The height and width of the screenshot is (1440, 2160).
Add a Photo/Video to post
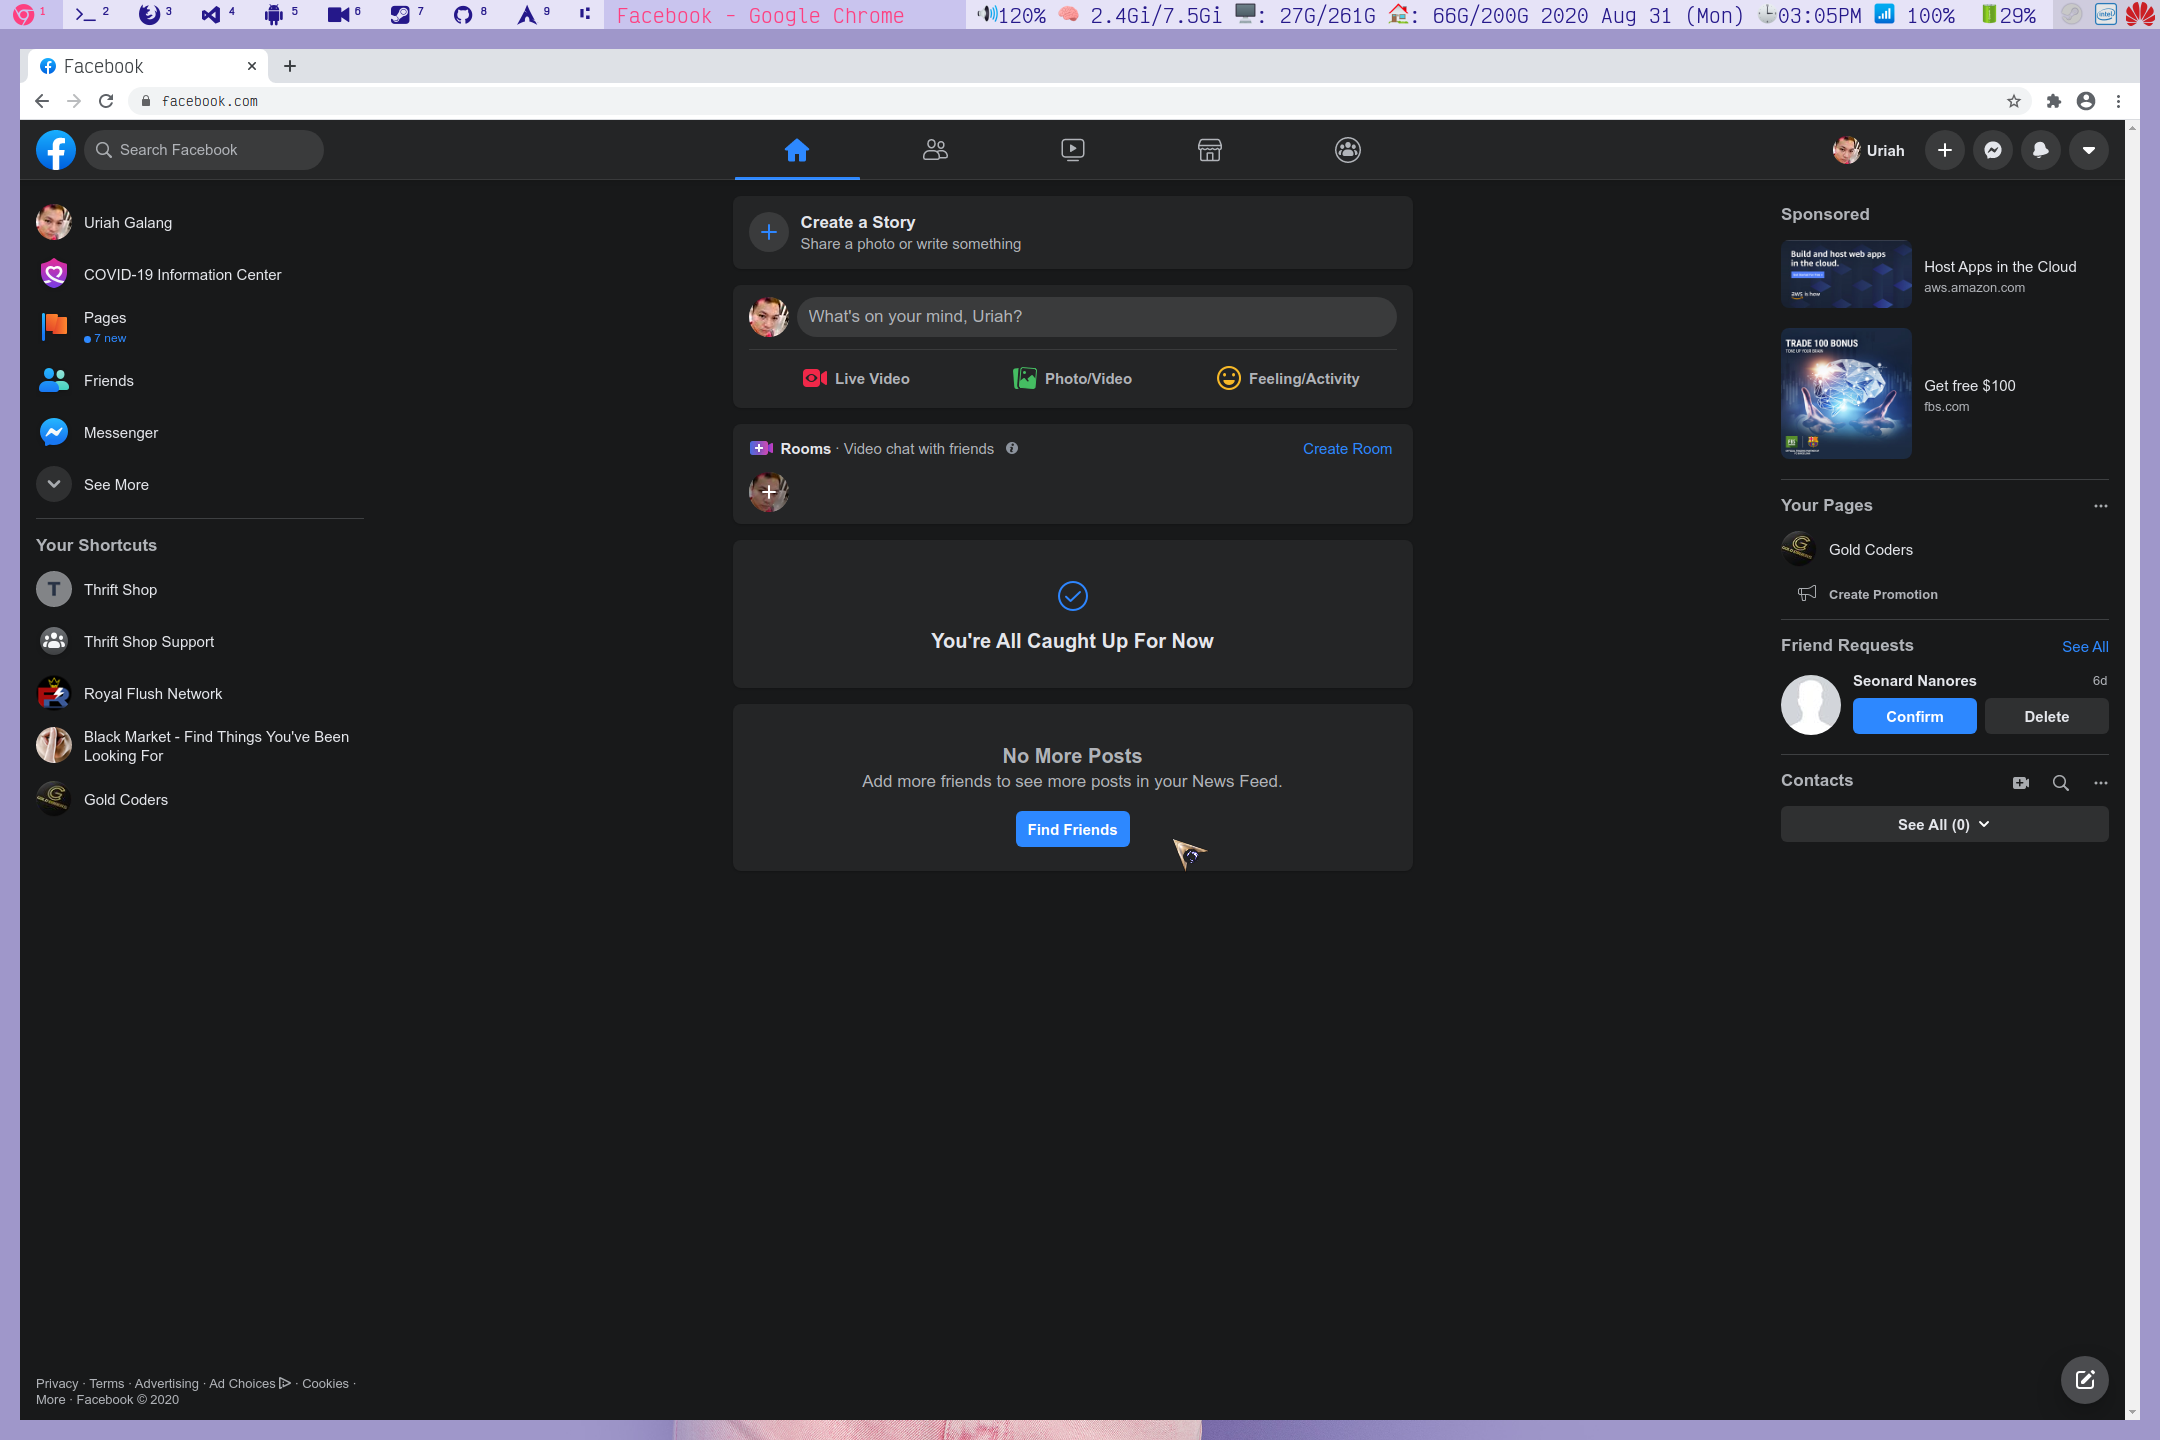tap(1072, 378)
